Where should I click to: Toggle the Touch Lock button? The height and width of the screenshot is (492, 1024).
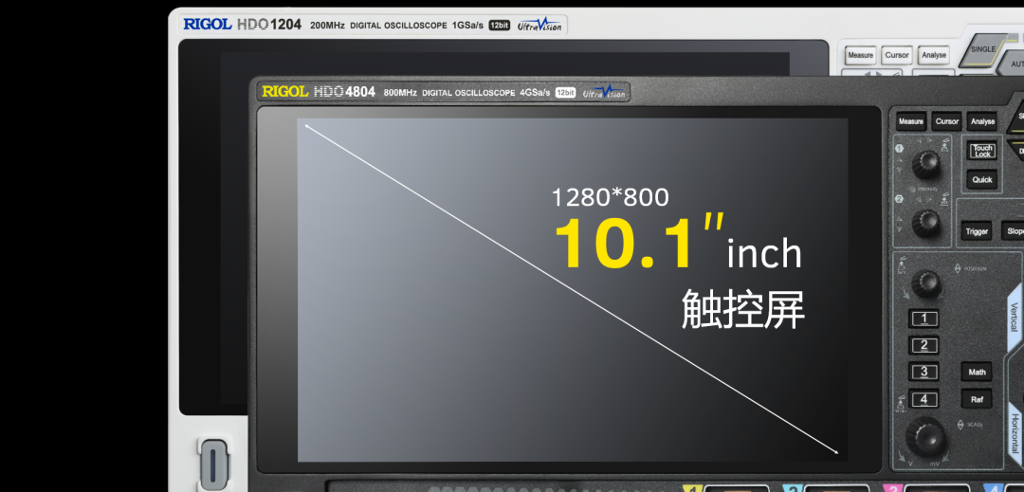tap(982, 151)
